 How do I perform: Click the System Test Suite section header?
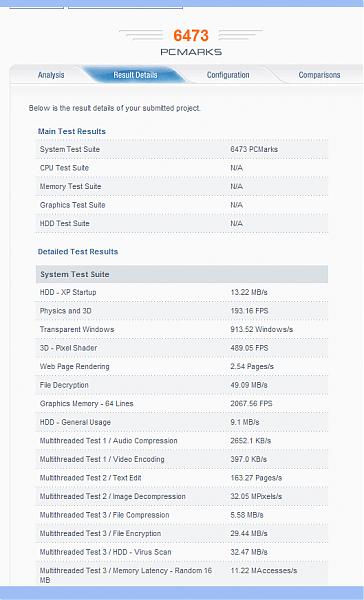pos(182,274)
